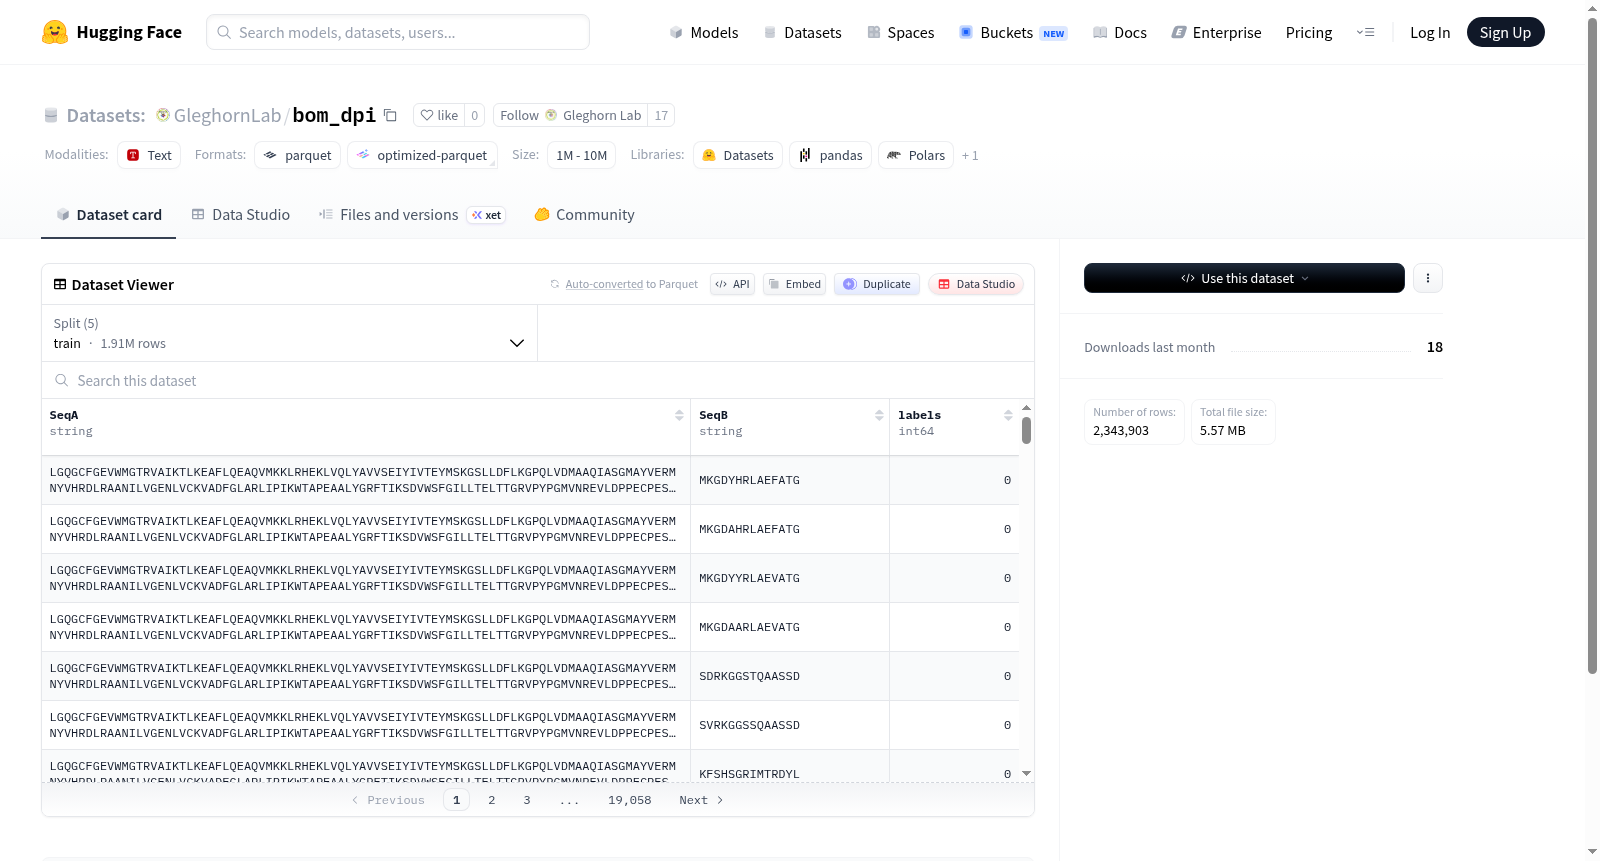Viewport: 1600px width, 861px height.
Task: Sort by the SeqB column arrows
Action: point(879,415)
